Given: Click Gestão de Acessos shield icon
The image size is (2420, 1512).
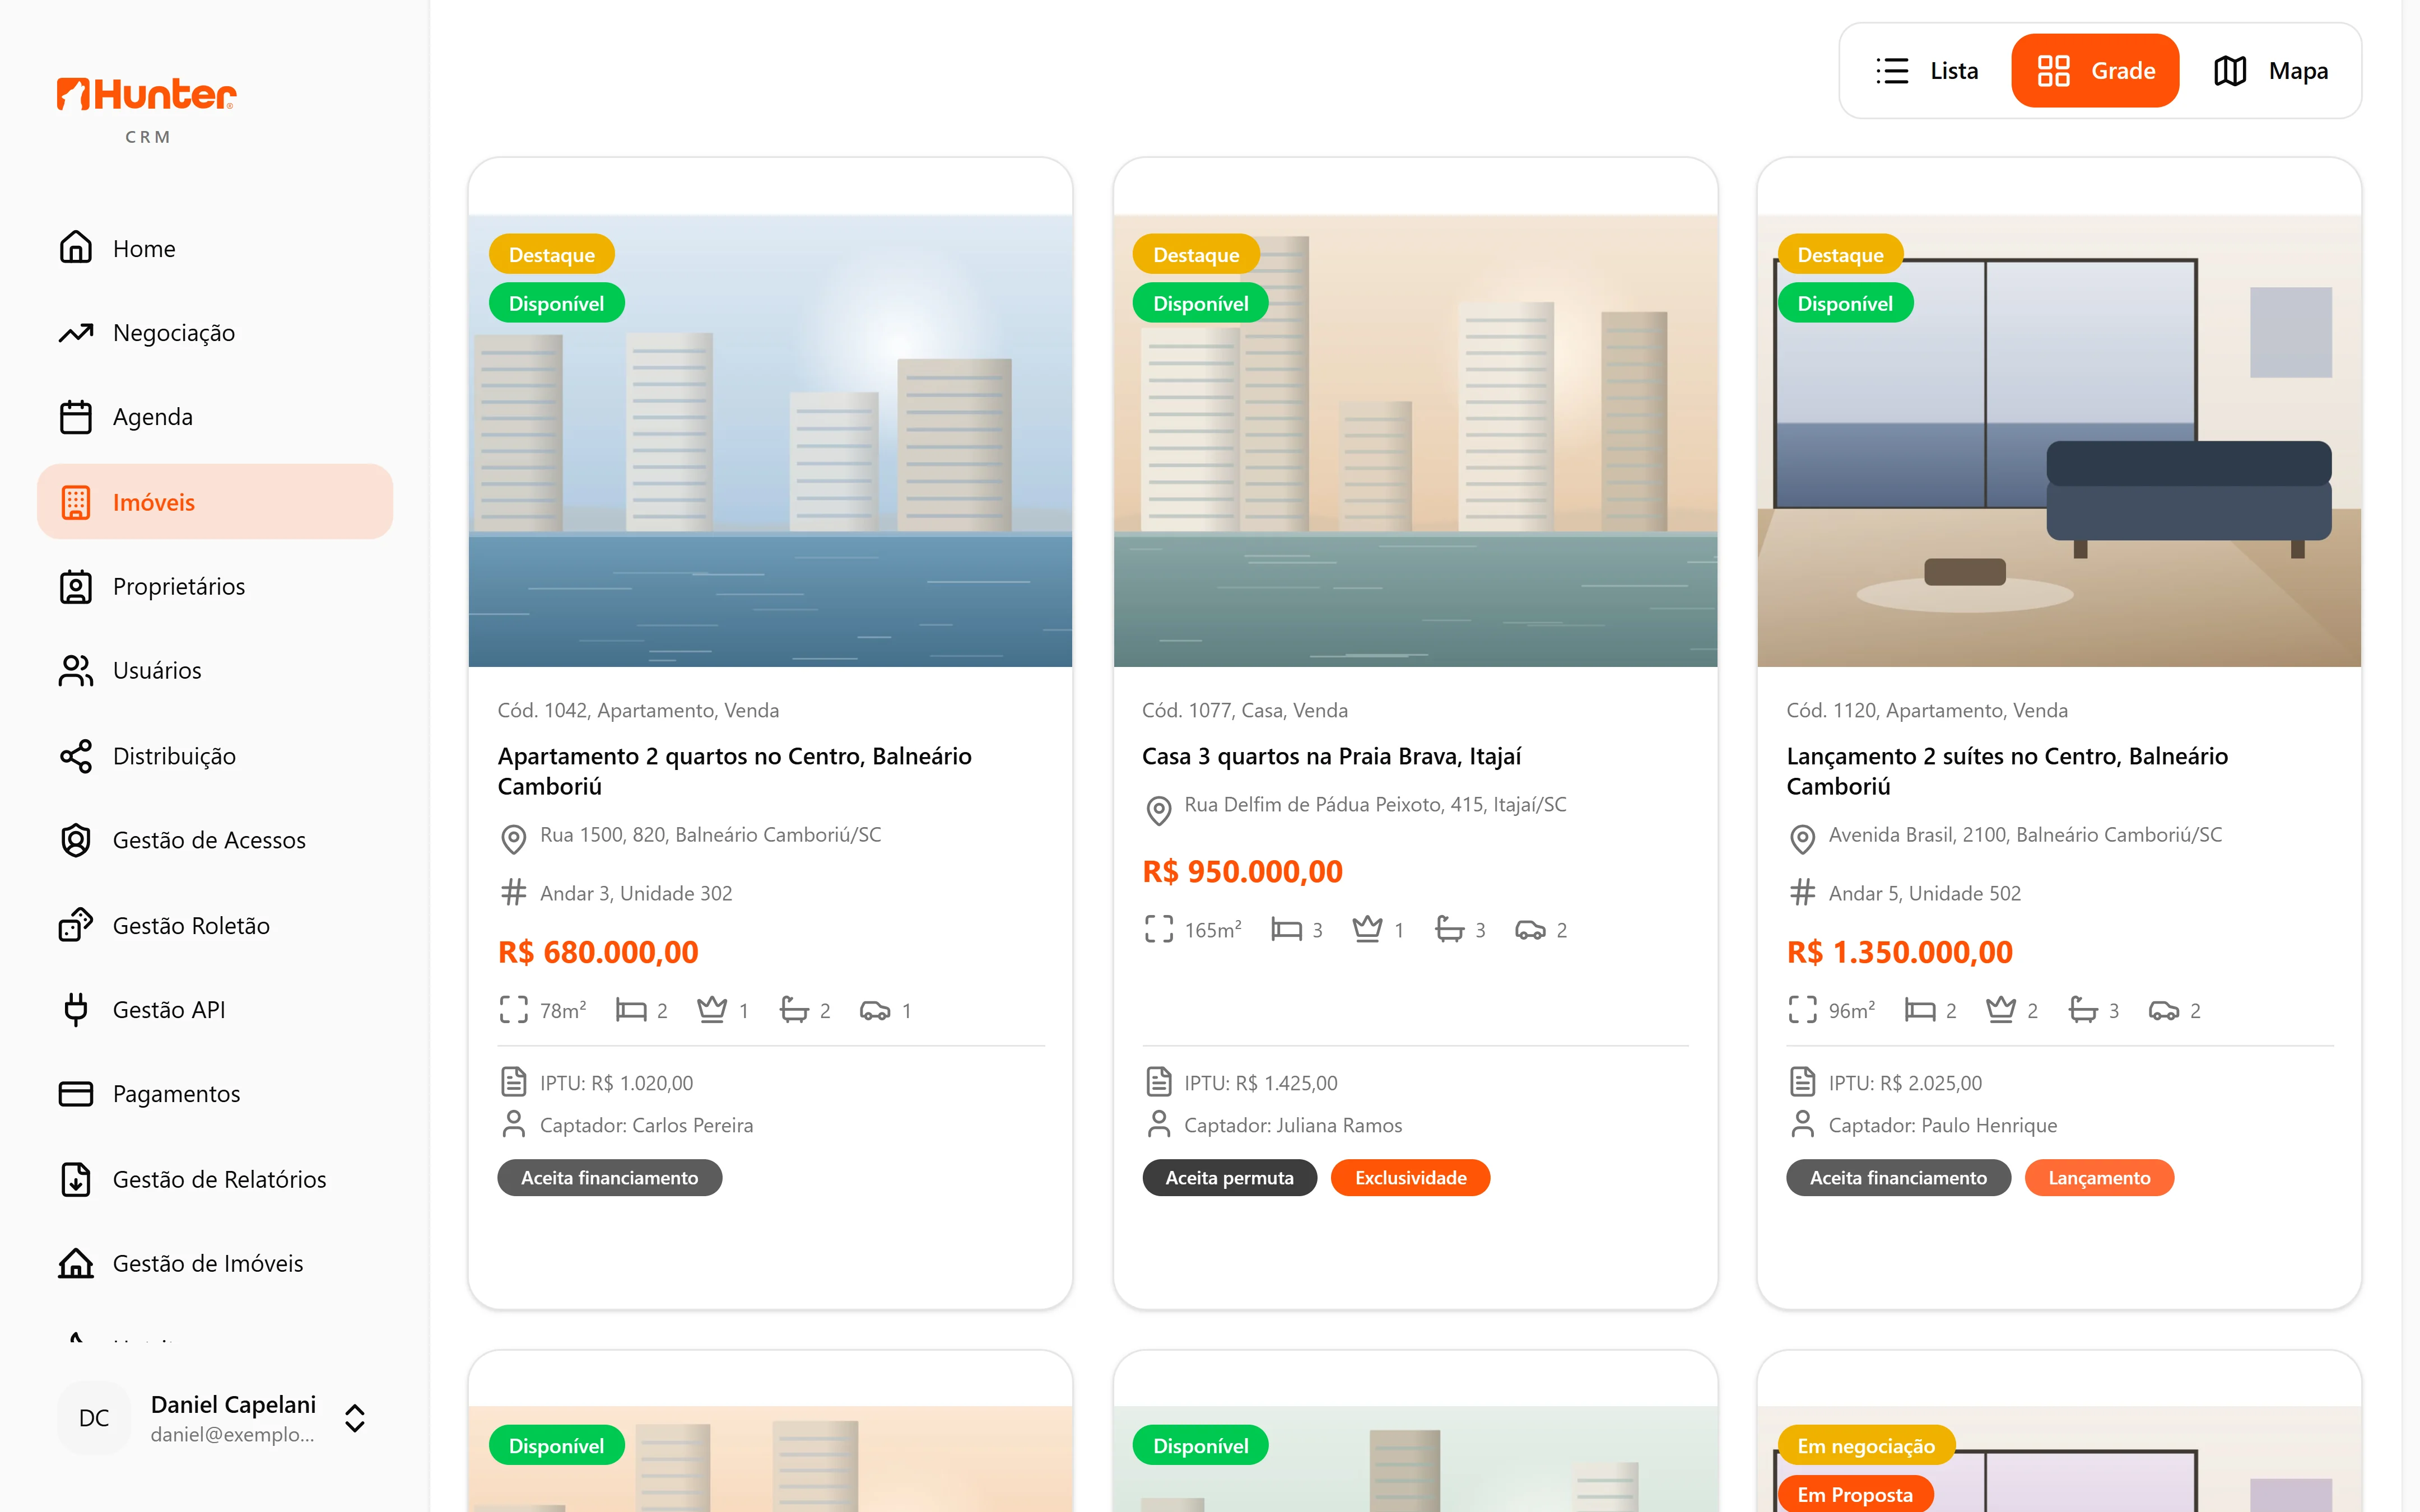Looking at the screenshot, I should 76,840.
